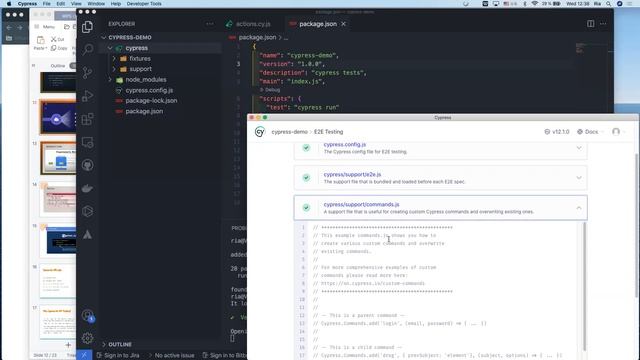Open the Explorer view in VS Code

click(87, 27)
